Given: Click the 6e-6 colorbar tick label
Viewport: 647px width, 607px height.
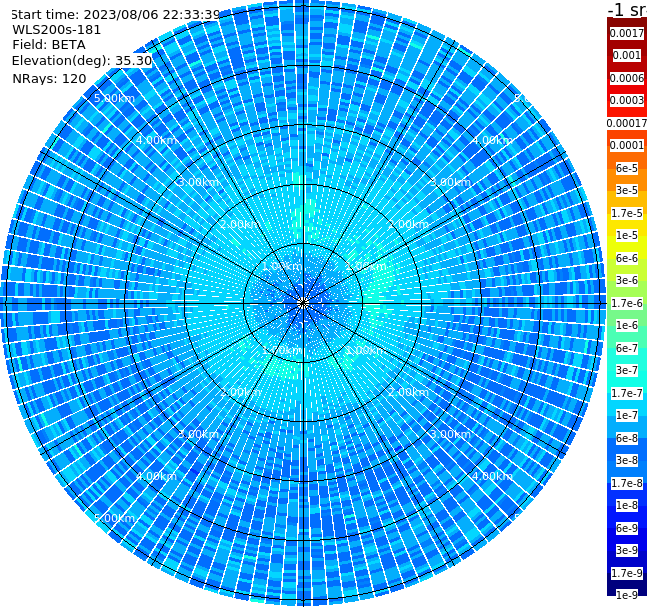Looking at the screenshot, I should [x=627, y=258].
